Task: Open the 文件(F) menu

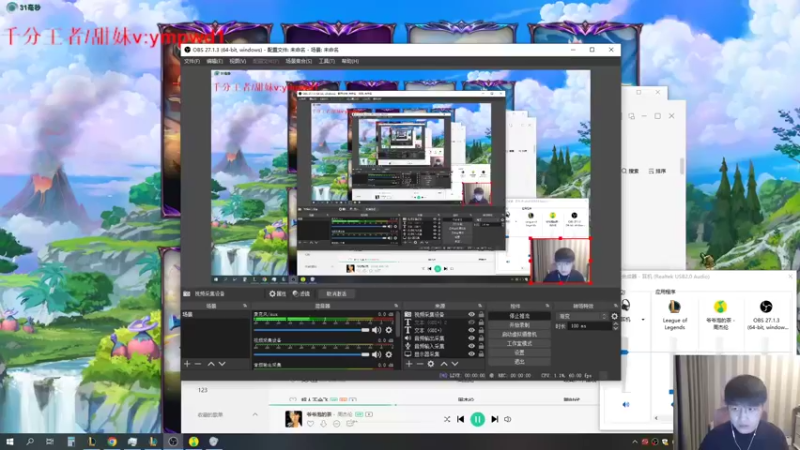Action: tap(192, 61)
